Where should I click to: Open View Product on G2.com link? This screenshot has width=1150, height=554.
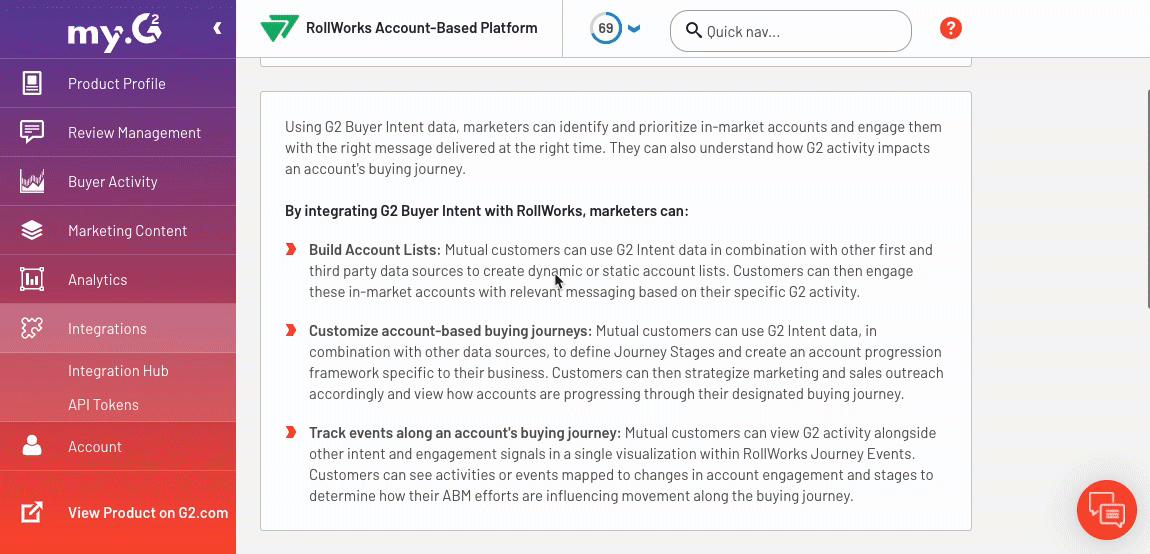147,513
